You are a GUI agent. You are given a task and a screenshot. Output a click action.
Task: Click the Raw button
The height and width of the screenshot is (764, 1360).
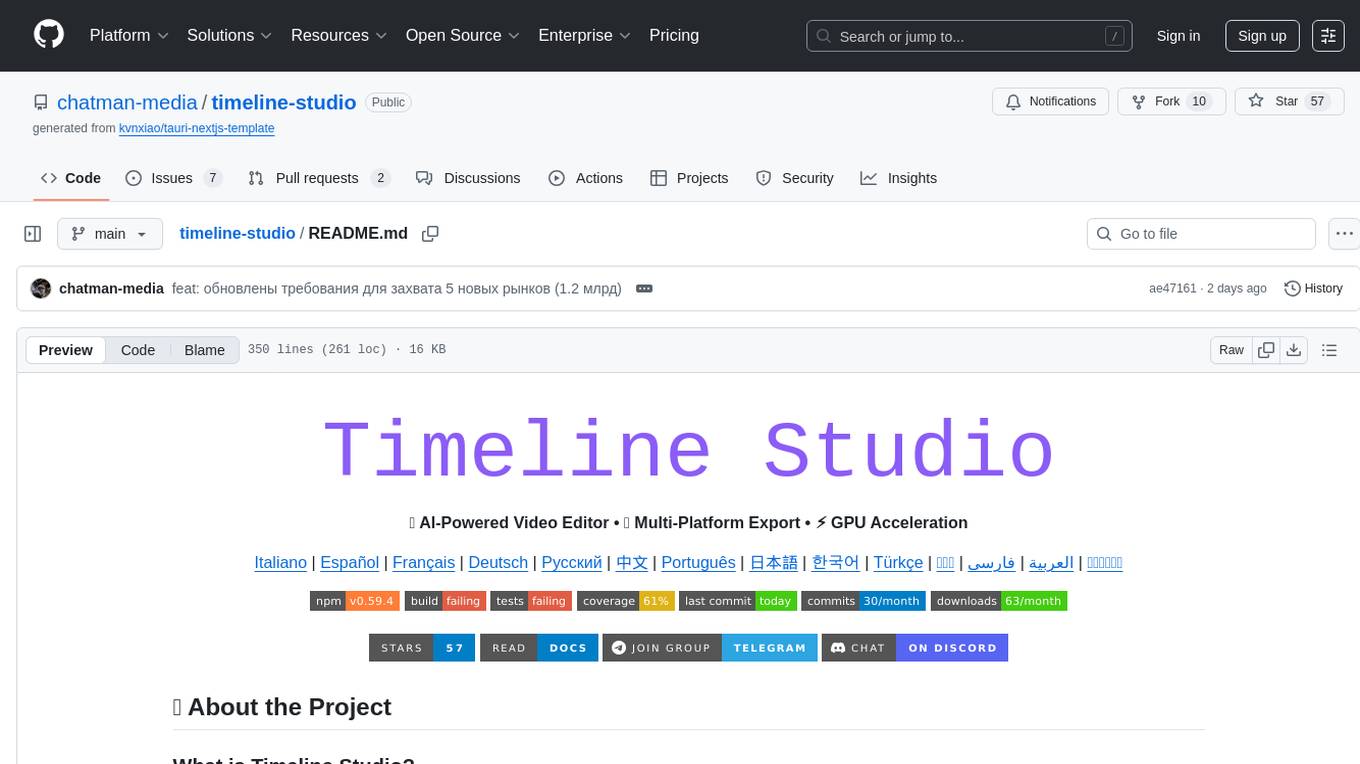(1231, 350)
